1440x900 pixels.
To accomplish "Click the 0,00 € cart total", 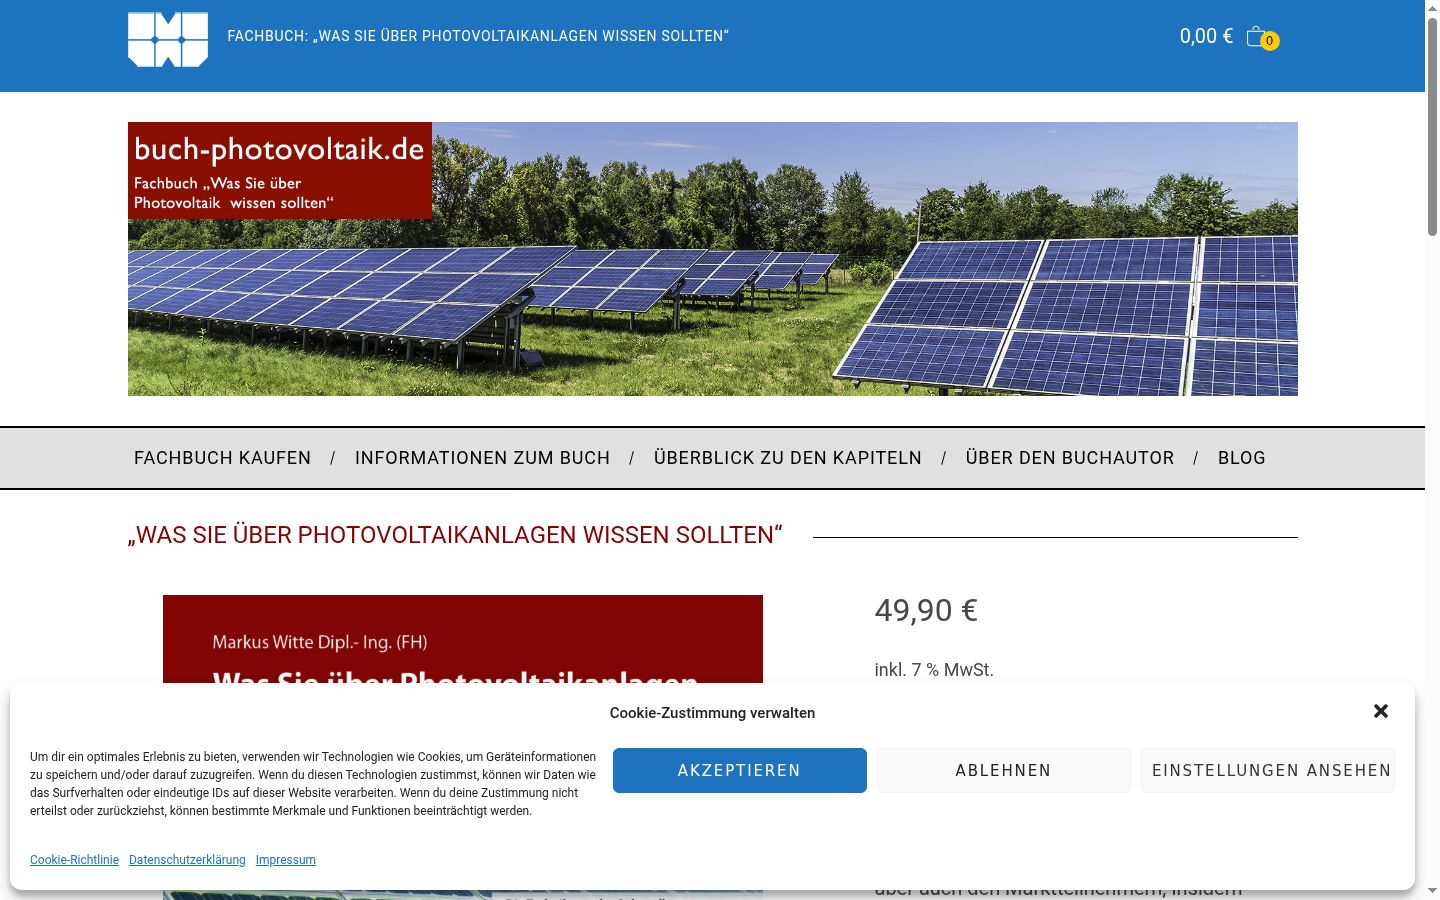I will click(x=1206, y=36).
